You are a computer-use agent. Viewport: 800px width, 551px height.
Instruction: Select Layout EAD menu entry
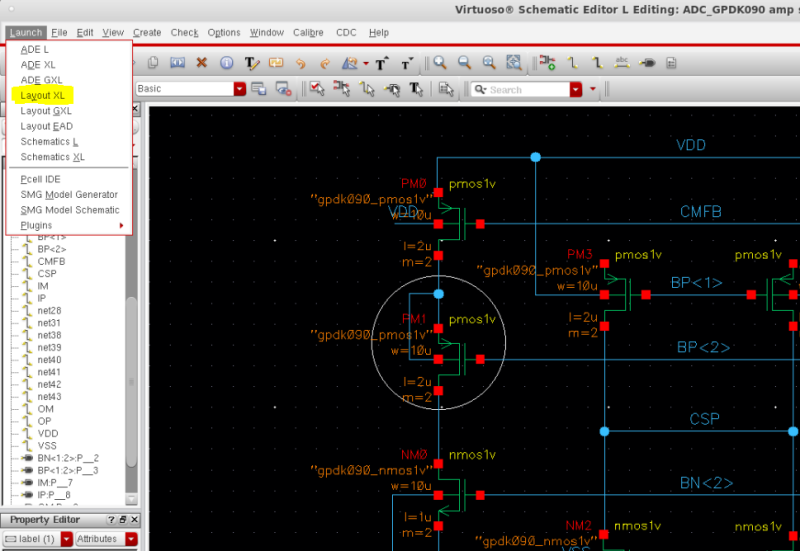(46, 126)
